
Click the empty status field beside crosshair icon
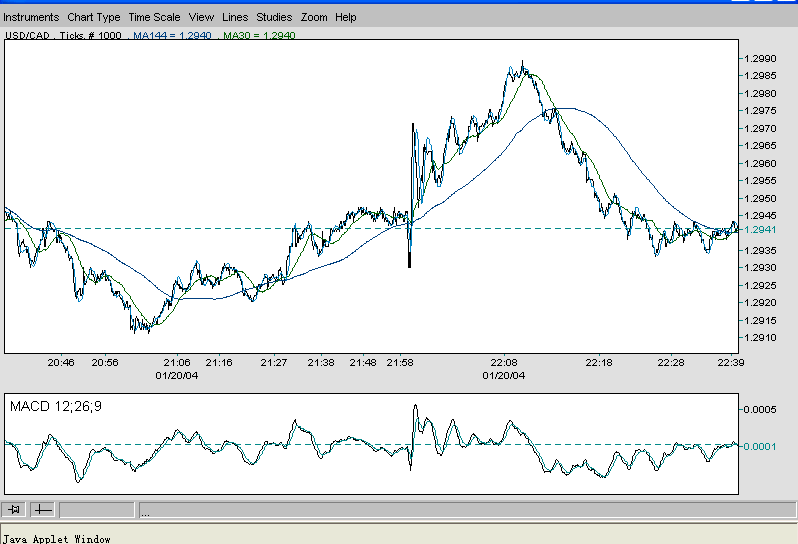pos(97,509)
